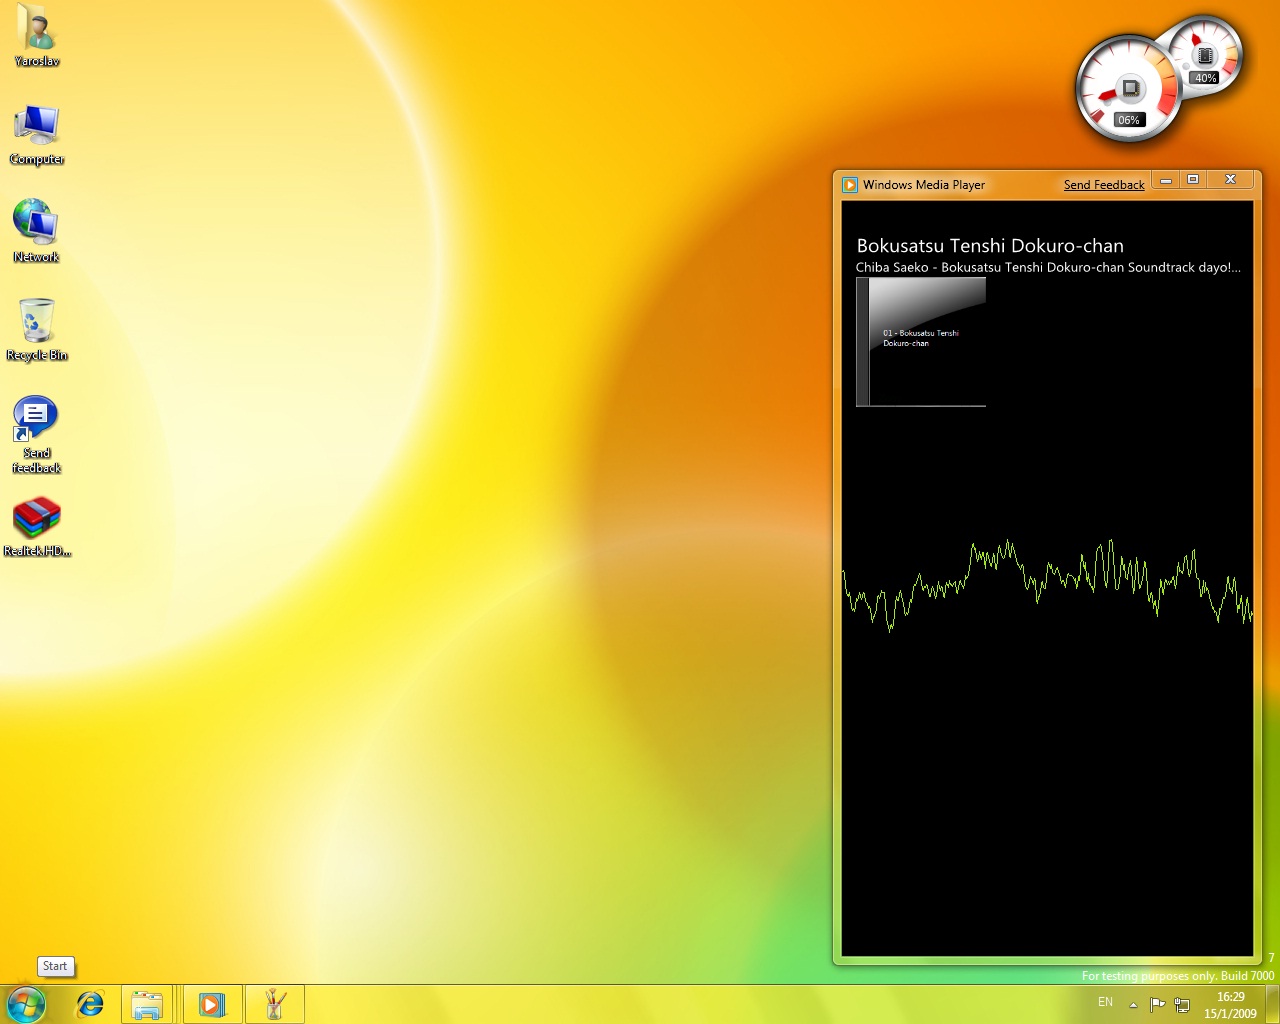Open the Action Center flag icon

(x=1158, y=1004)
